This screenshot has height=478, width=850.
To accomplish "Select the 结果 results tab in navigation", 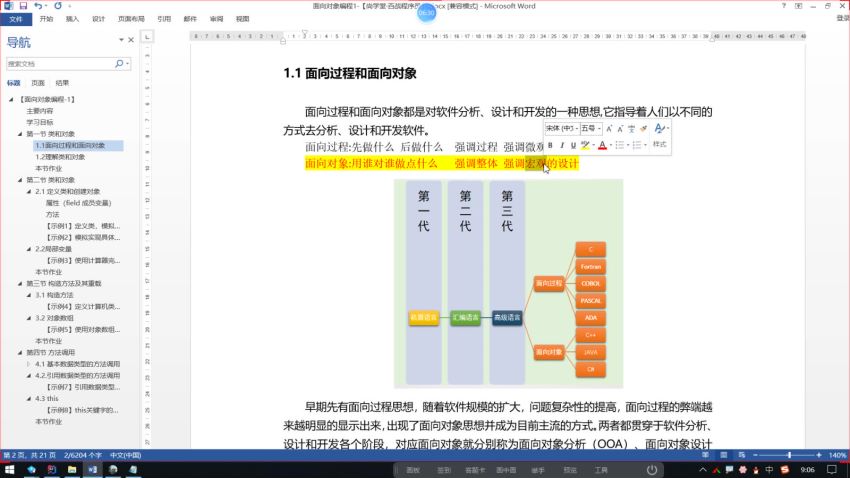I will click(x=62, y=83).
